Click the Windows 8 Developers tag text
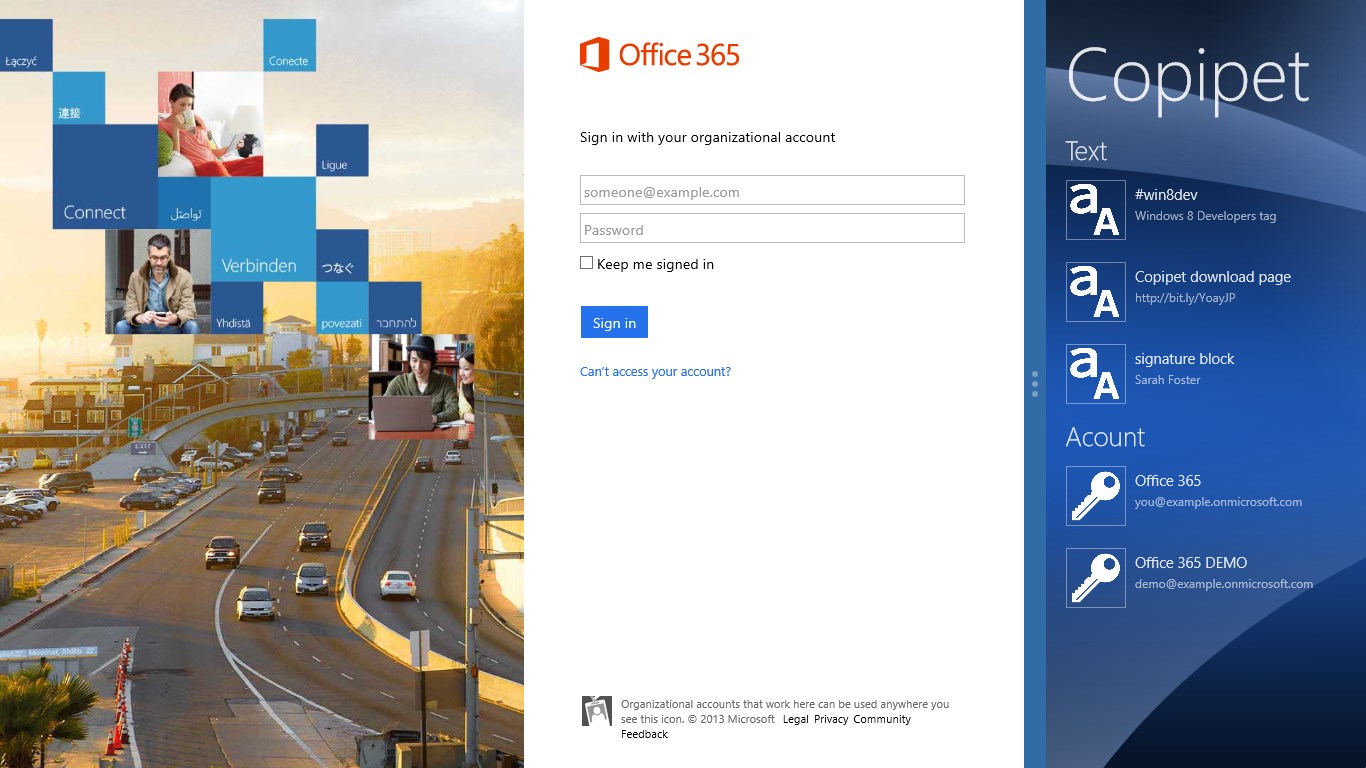The width and height of the screenshot is (1366, 768). point(1205,216)
